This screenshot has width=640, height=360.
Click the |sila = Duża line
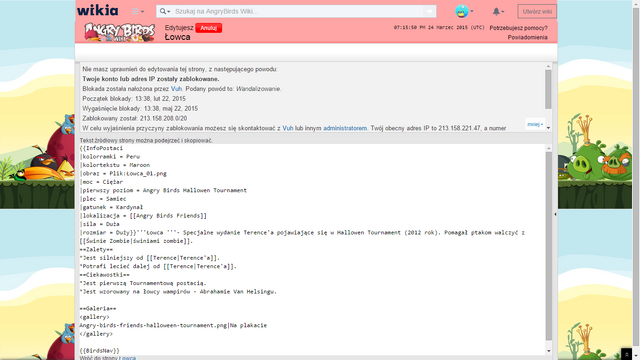[x=100, y=224]
